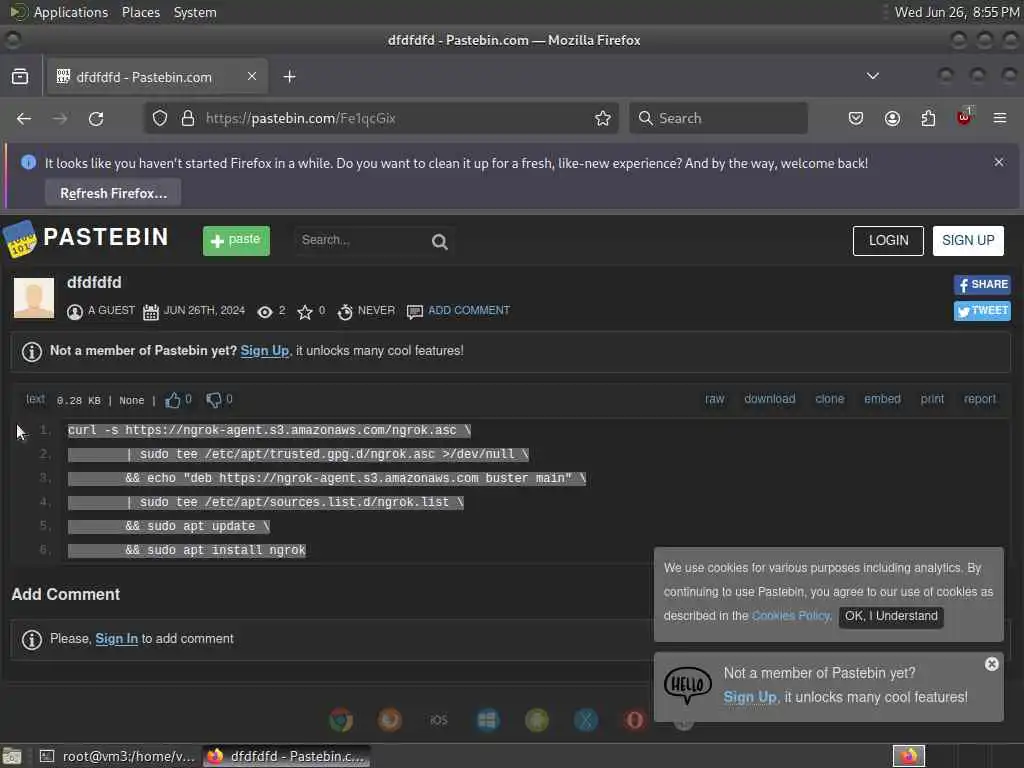Open the System menu
The width and height of the screenshot is (1024, 768).
click(195, 12)
